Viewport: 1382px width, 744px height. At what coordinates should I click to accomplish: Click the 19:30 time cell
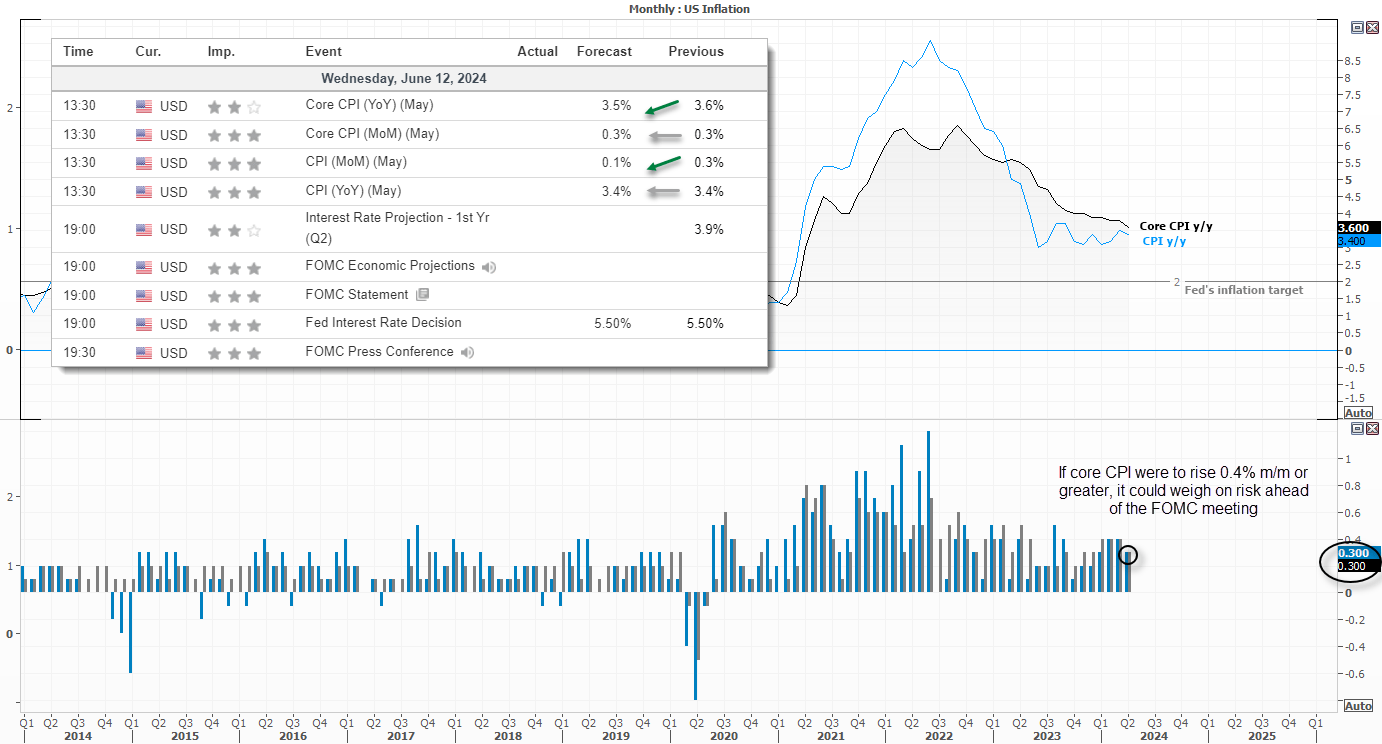(79, 353)
